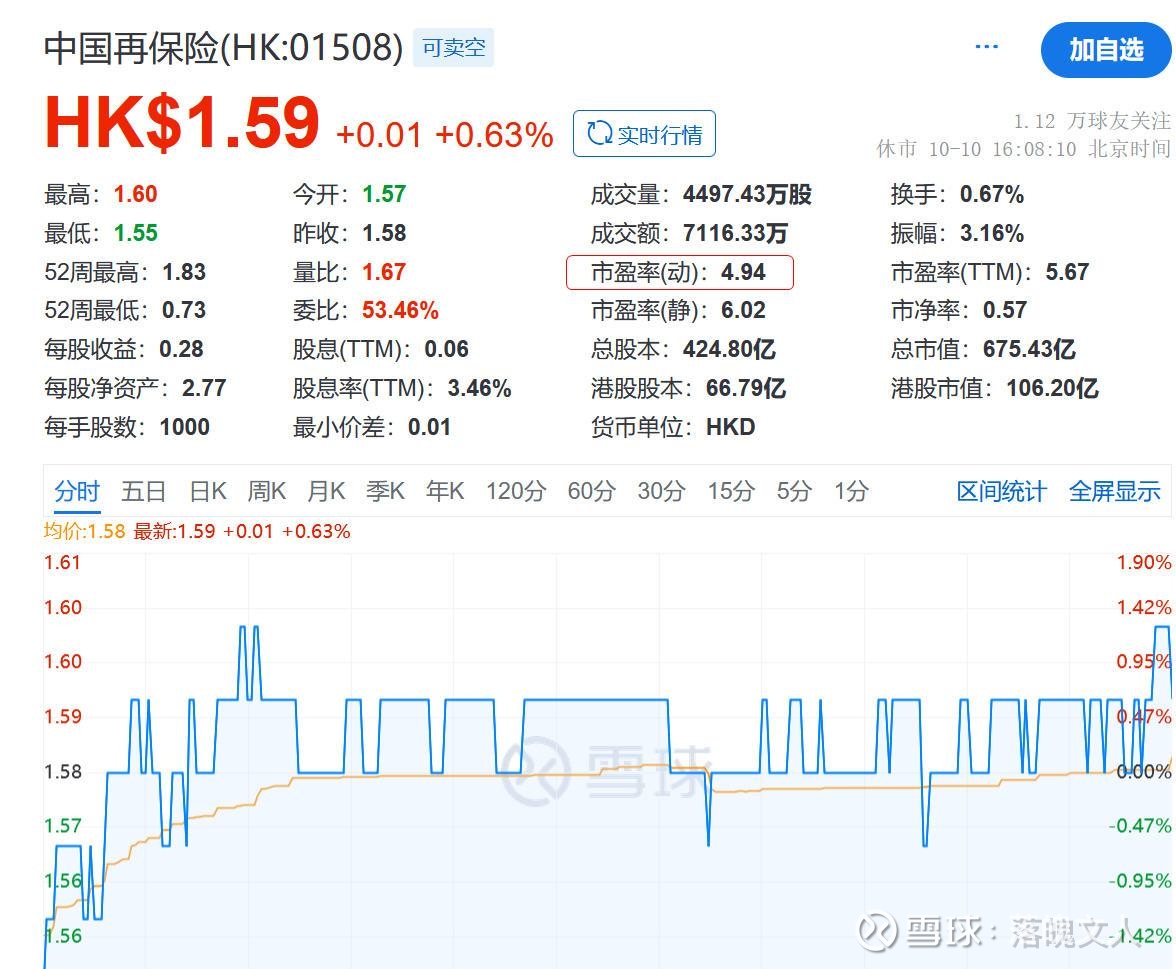
Task: Click the 港股市值 value 106.20亿
Action: point(1053,388)
